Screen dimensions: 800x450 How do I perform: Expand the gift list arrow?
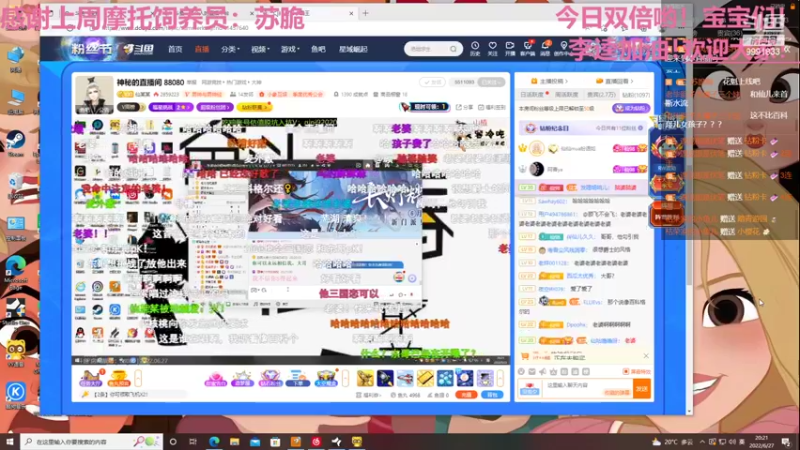coord(501,378)
